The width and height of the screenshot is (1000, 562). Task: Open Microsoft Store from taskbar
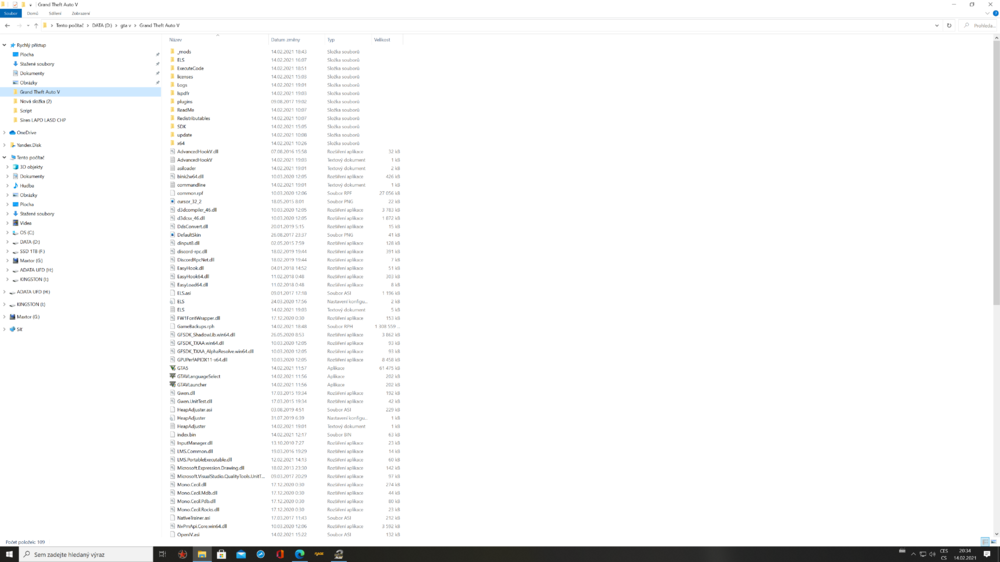click(221, 554)
